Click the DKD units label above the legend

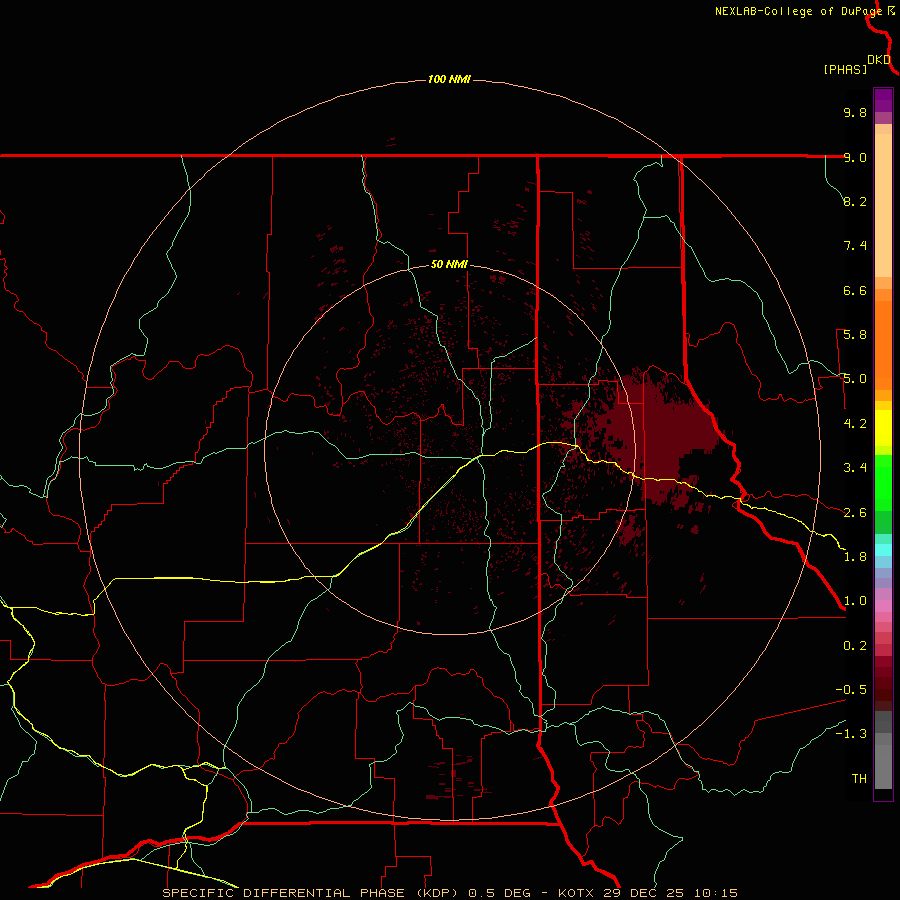(879, 59)
